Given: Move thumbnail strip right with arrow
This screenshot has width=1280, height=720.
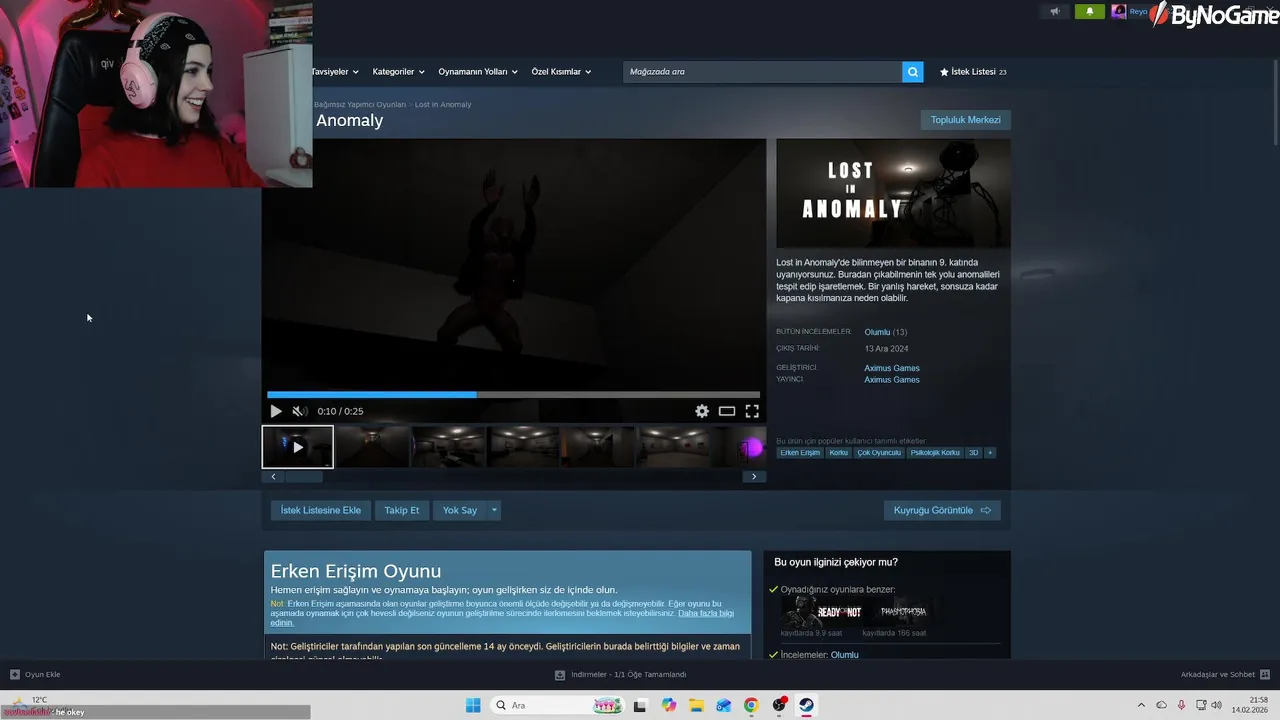Looking at the screenshot, I should pyautogui.click(x=754, y=477).
